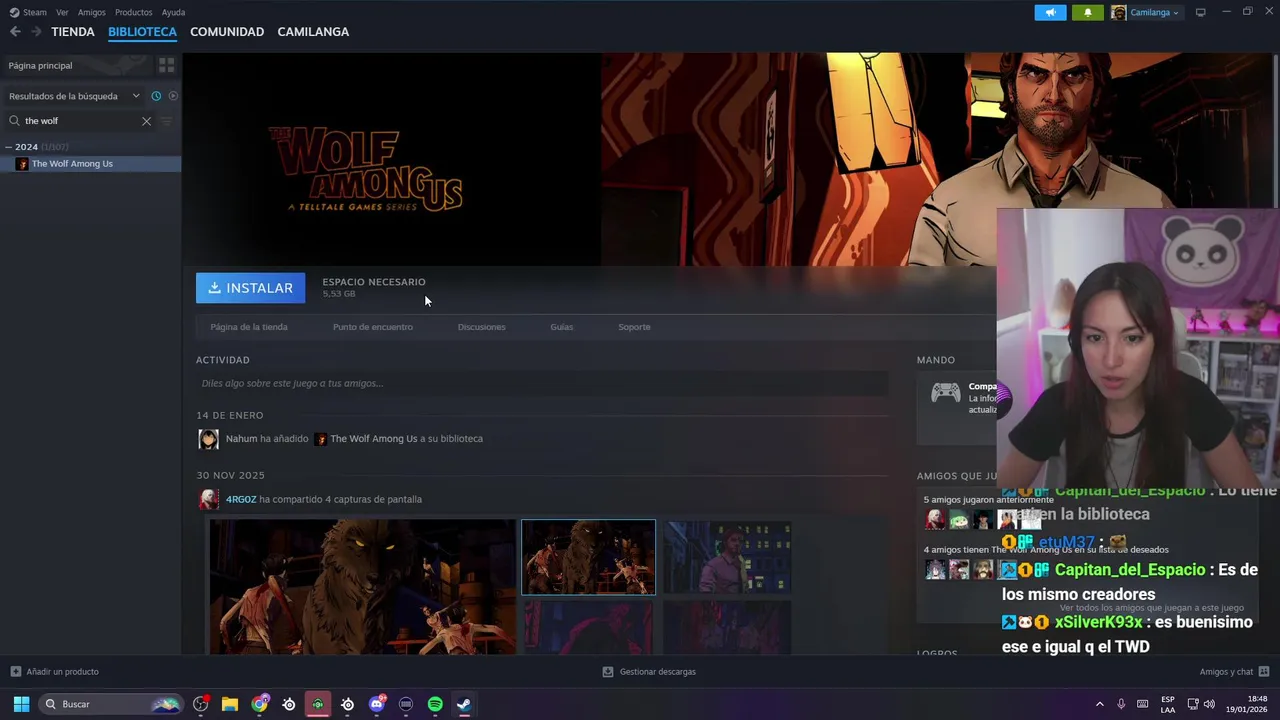Image resolution: width=1280 pixels, height=720 pixels.
Task: Switch to the BIBLIOTECA tab
Action: coord(142,32)
